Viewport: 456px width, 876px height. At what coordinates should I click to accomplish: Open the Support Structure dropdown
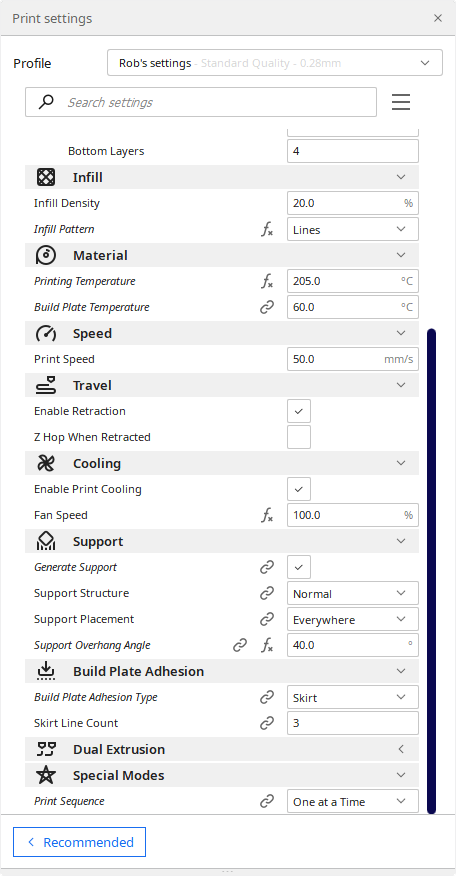pos(353,593)
